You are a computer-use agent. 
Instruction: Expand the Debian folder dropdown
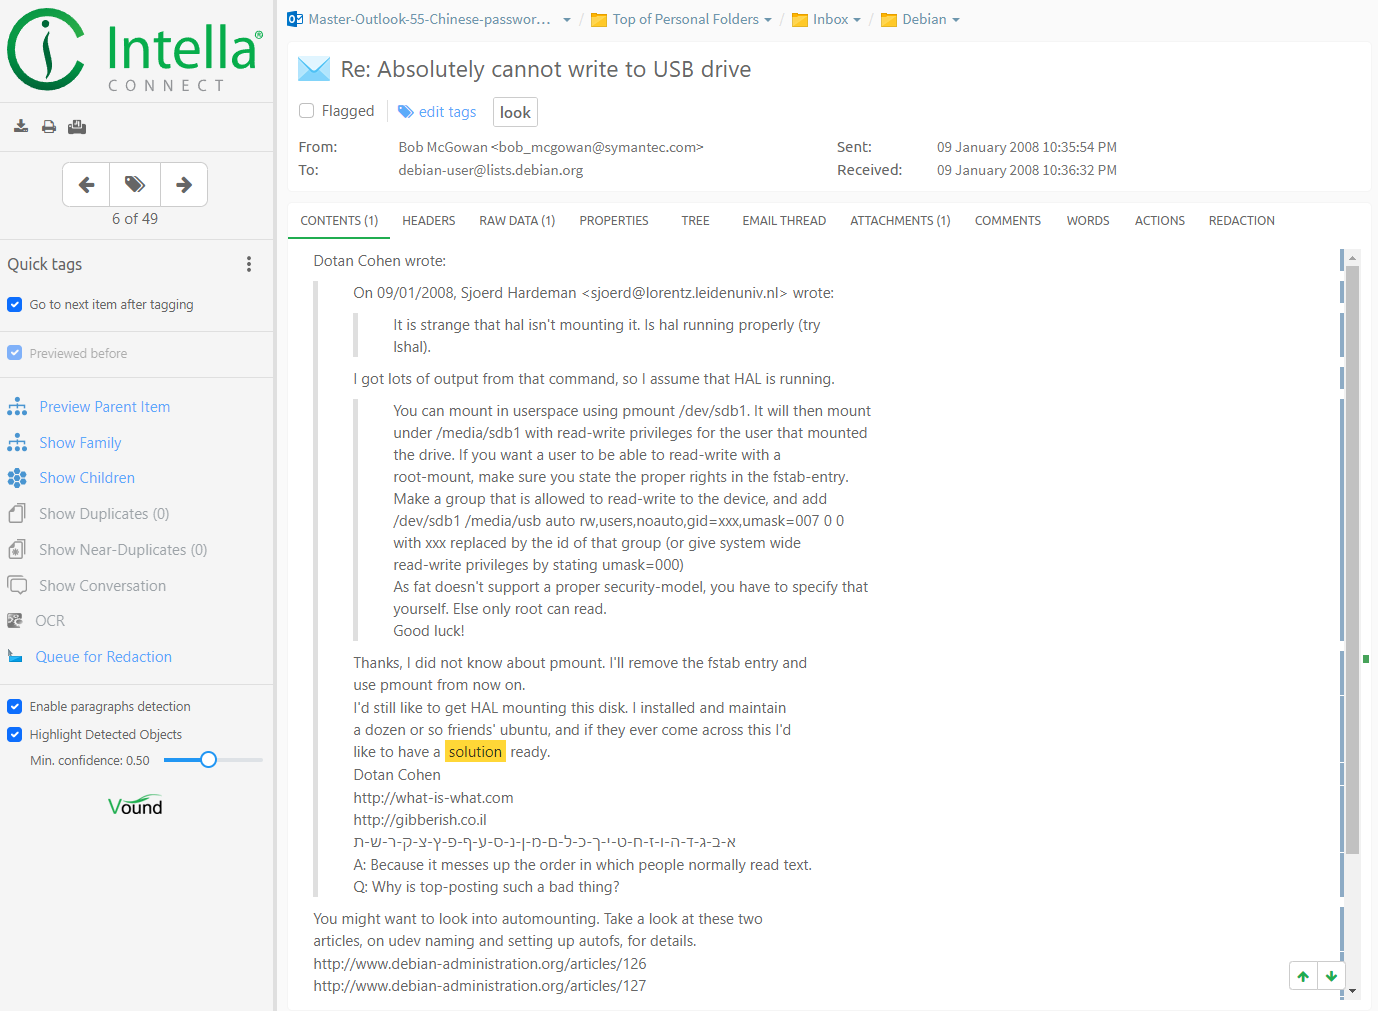(x=955, y=20)
